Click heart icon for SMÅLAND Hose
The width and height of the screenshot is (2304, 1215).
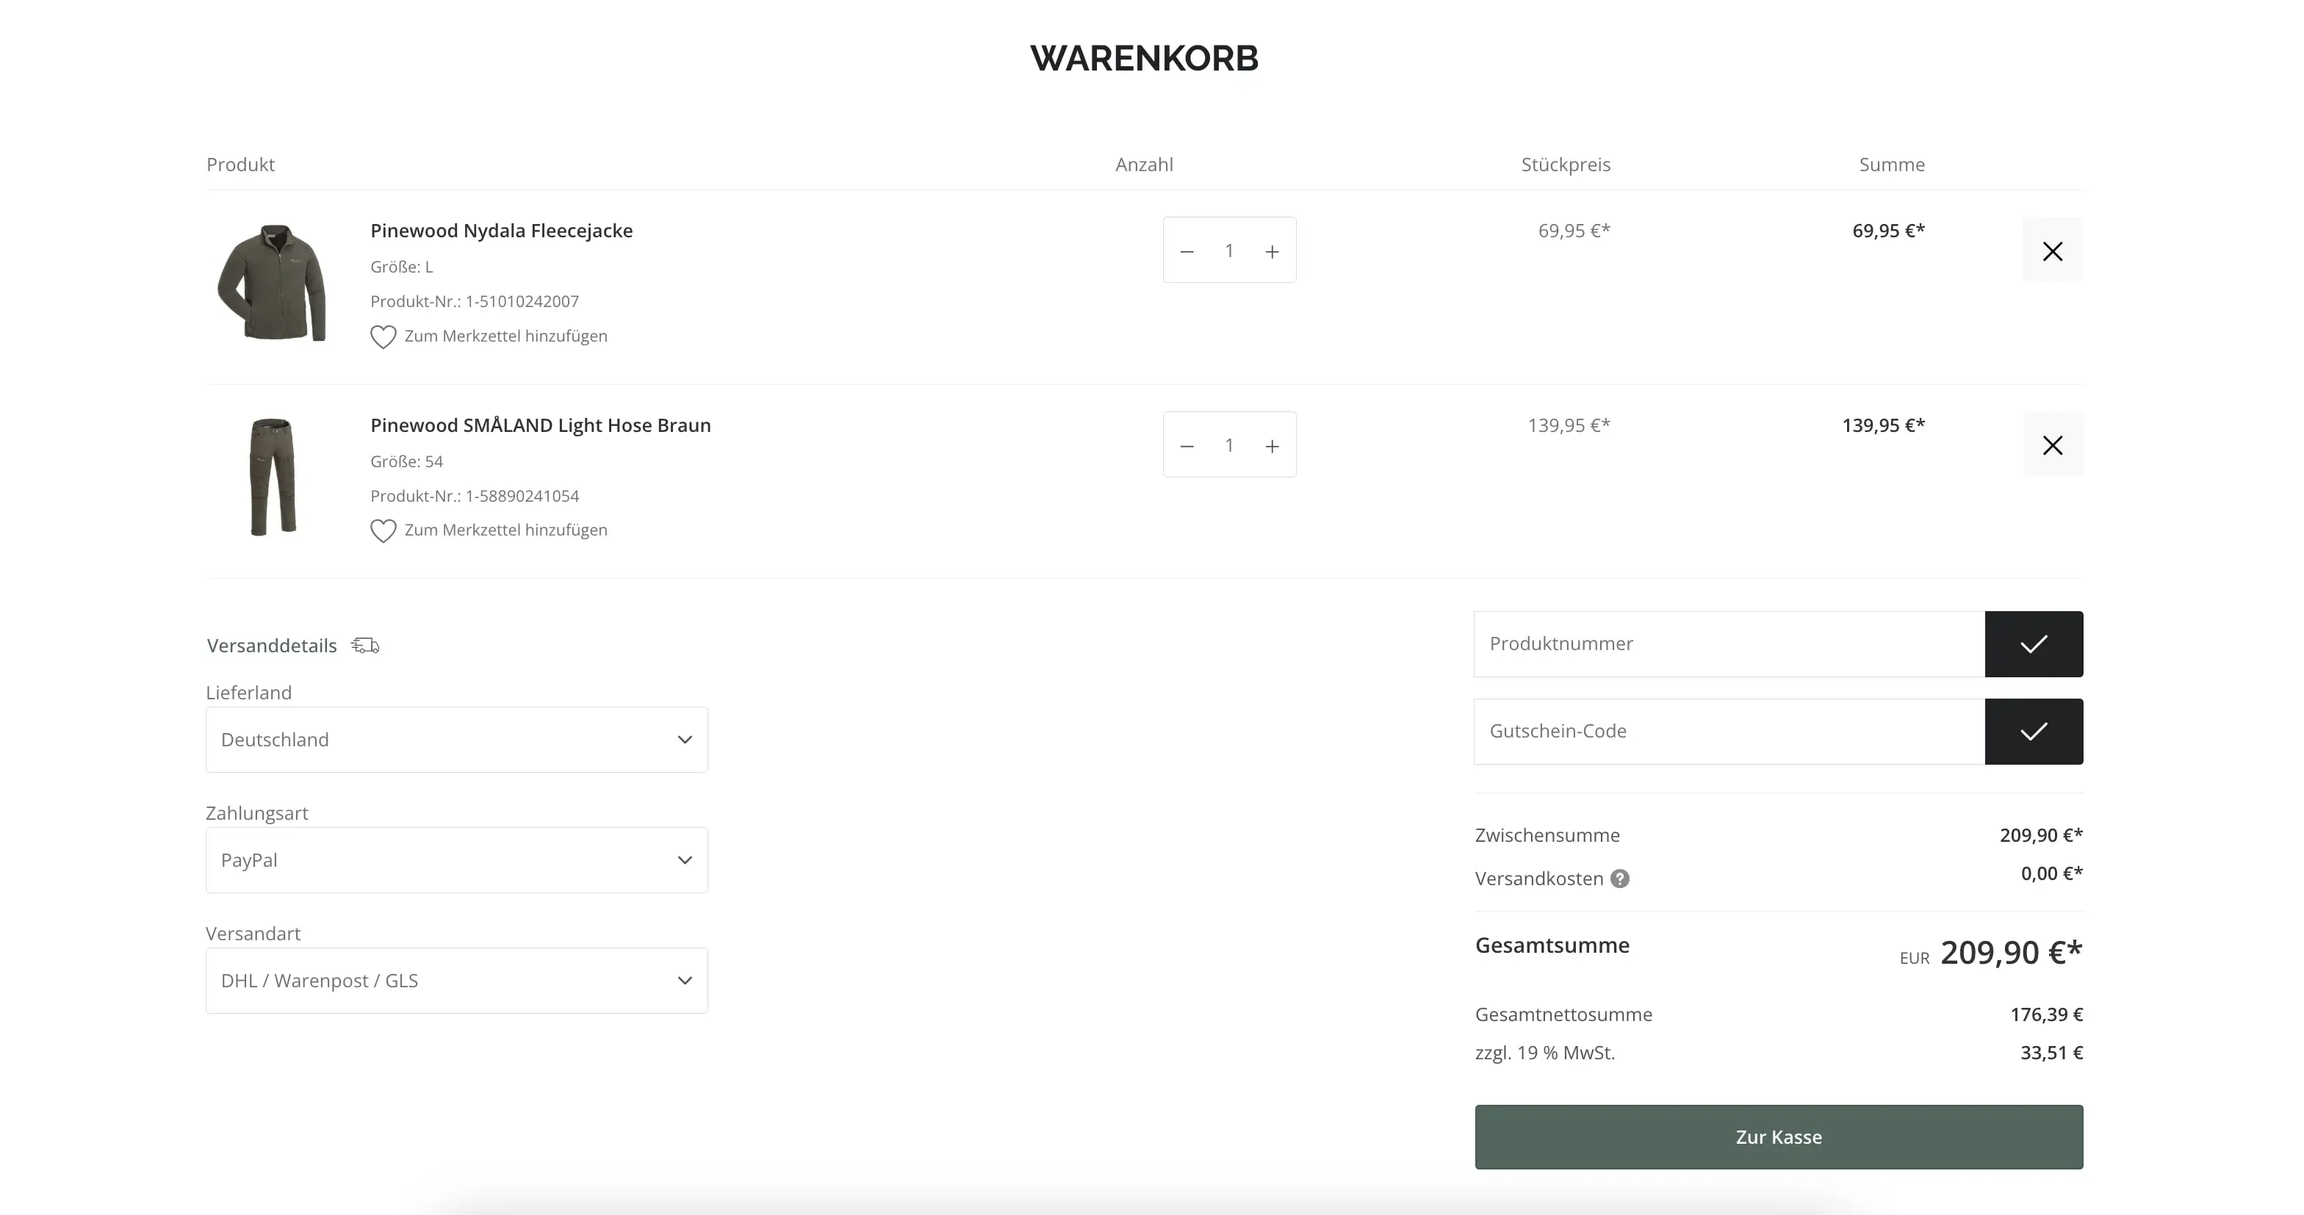383,531
